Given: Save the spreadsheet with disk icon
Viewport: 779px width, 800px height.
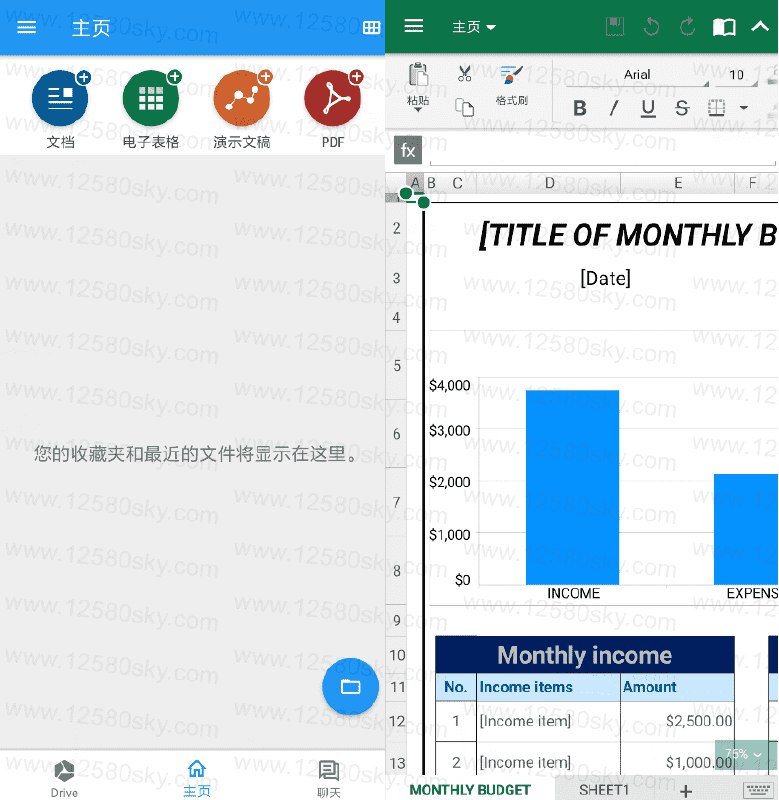Looking at the screenshot, I should pyautogui.click(x=615, y=27).
